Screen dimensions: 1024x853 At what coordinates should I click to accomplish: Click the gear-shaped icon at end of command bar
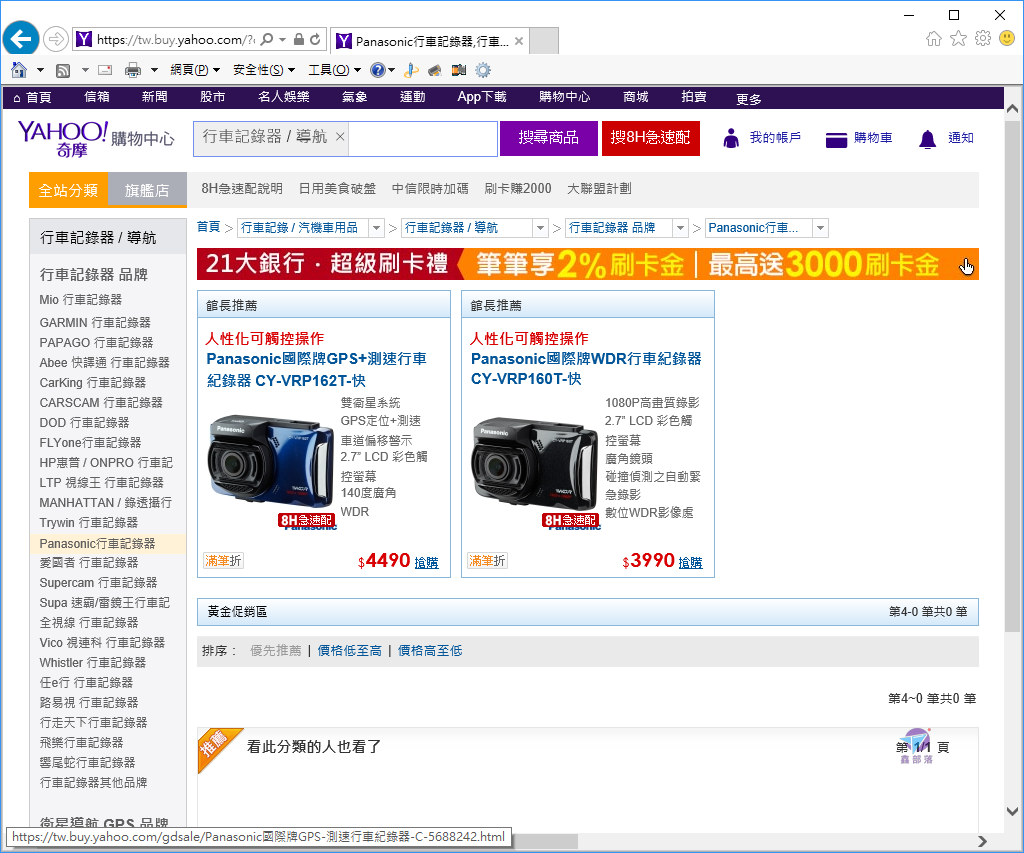pyautogui.click(x=483, y=70)
